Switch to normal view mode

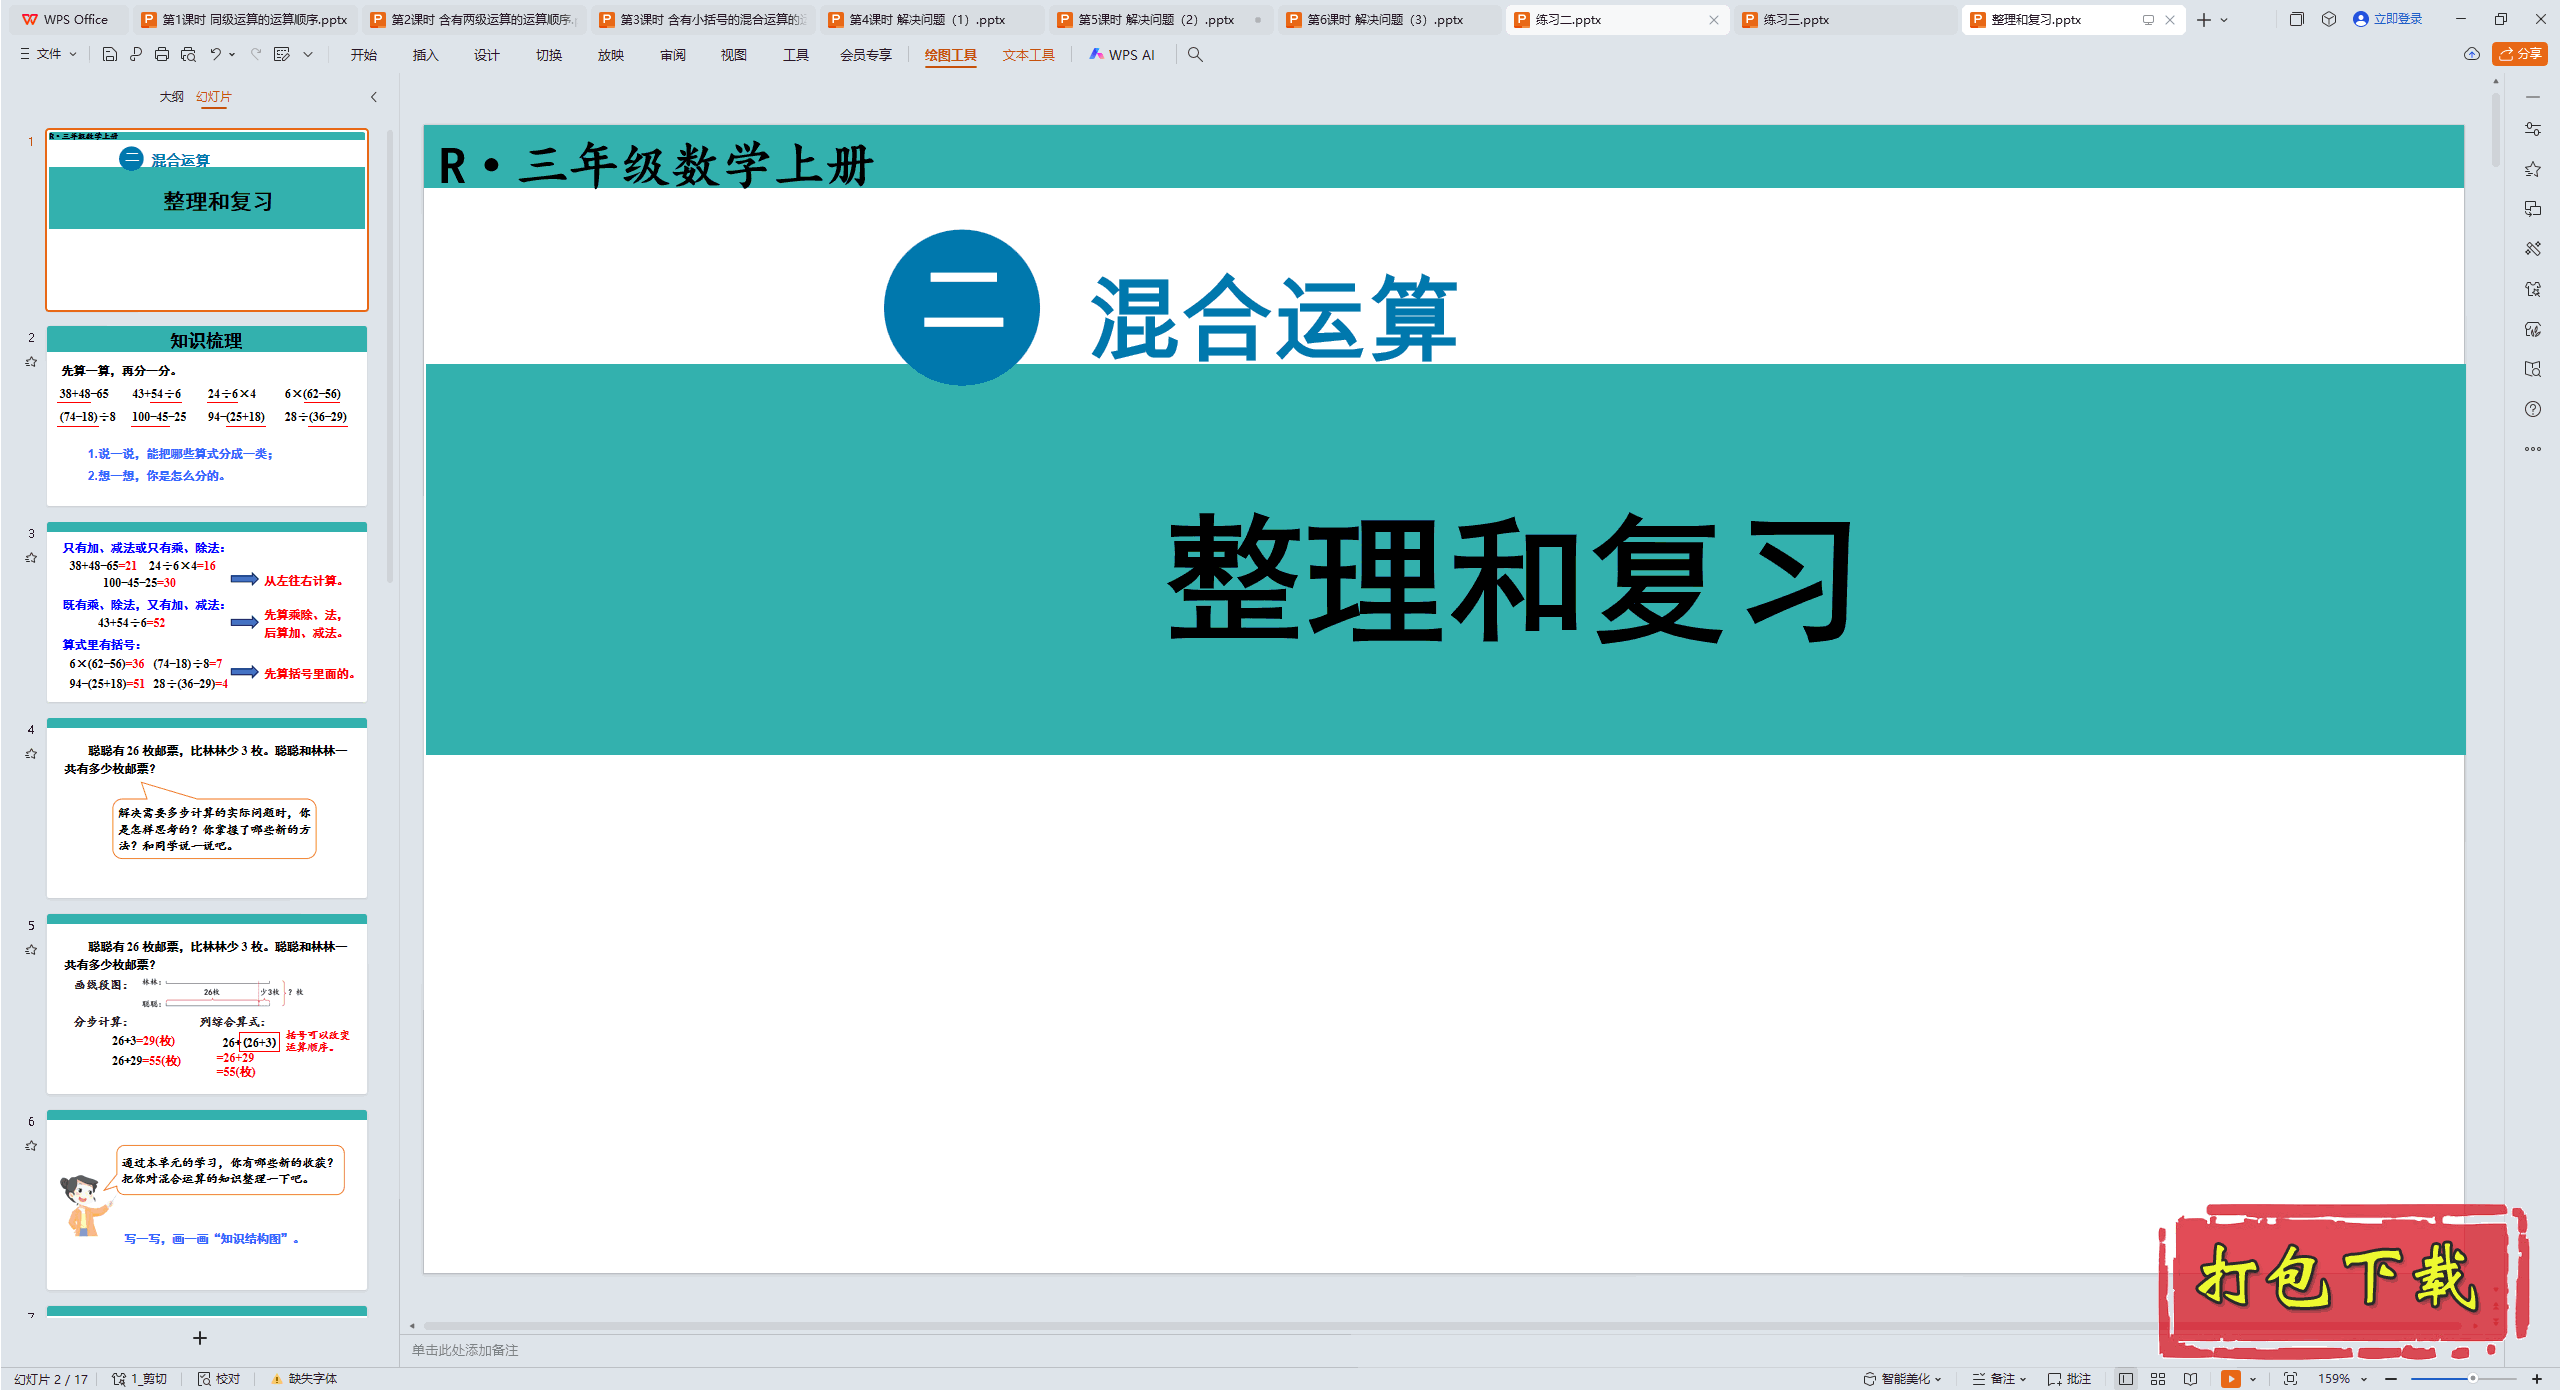point(2126,1379)
